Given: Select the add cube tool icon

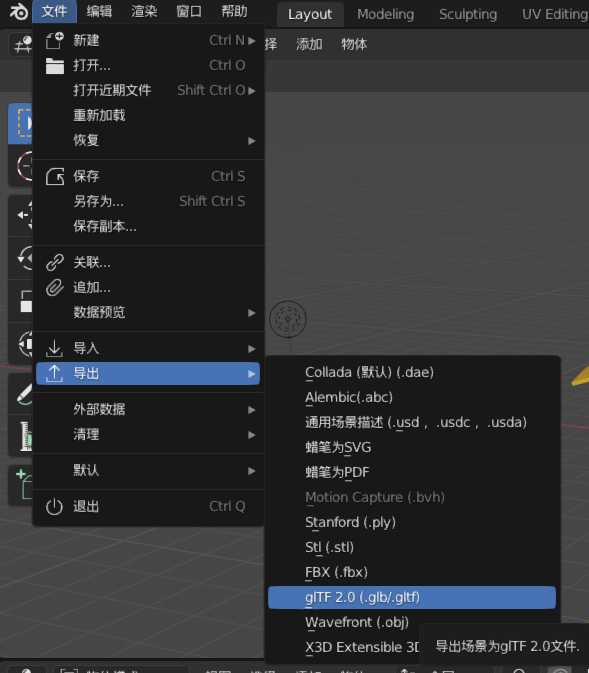Looking at the screenshot, I should 21,485.
